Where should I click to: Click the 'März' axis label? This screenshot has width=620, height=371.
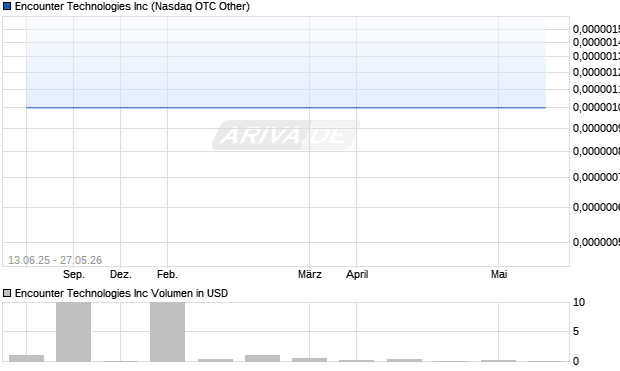point(310,274)
